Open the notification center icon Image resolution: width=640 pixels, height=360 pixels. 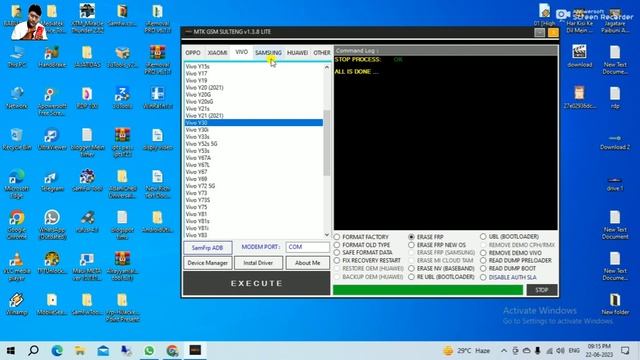(x=625, y=350)
